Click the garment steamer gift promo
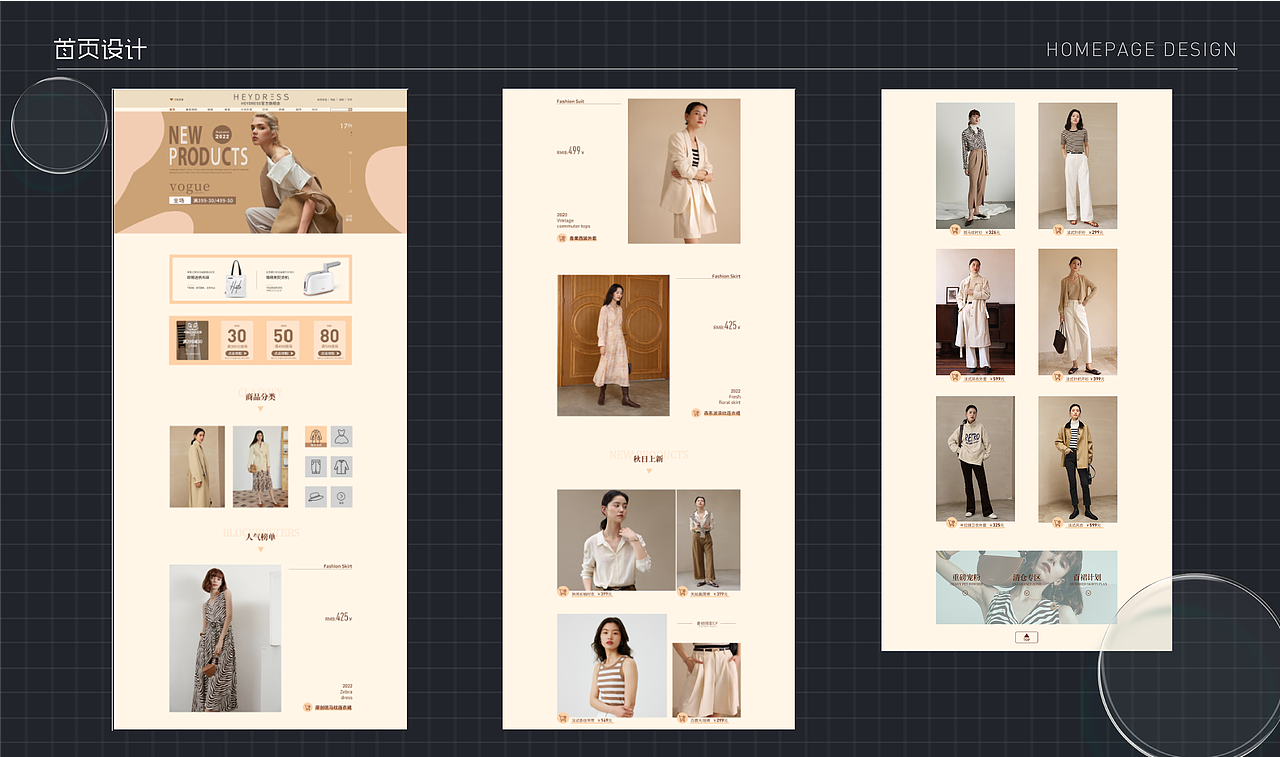This screenshot has height=757, width=1280. (x=305, y=279)
